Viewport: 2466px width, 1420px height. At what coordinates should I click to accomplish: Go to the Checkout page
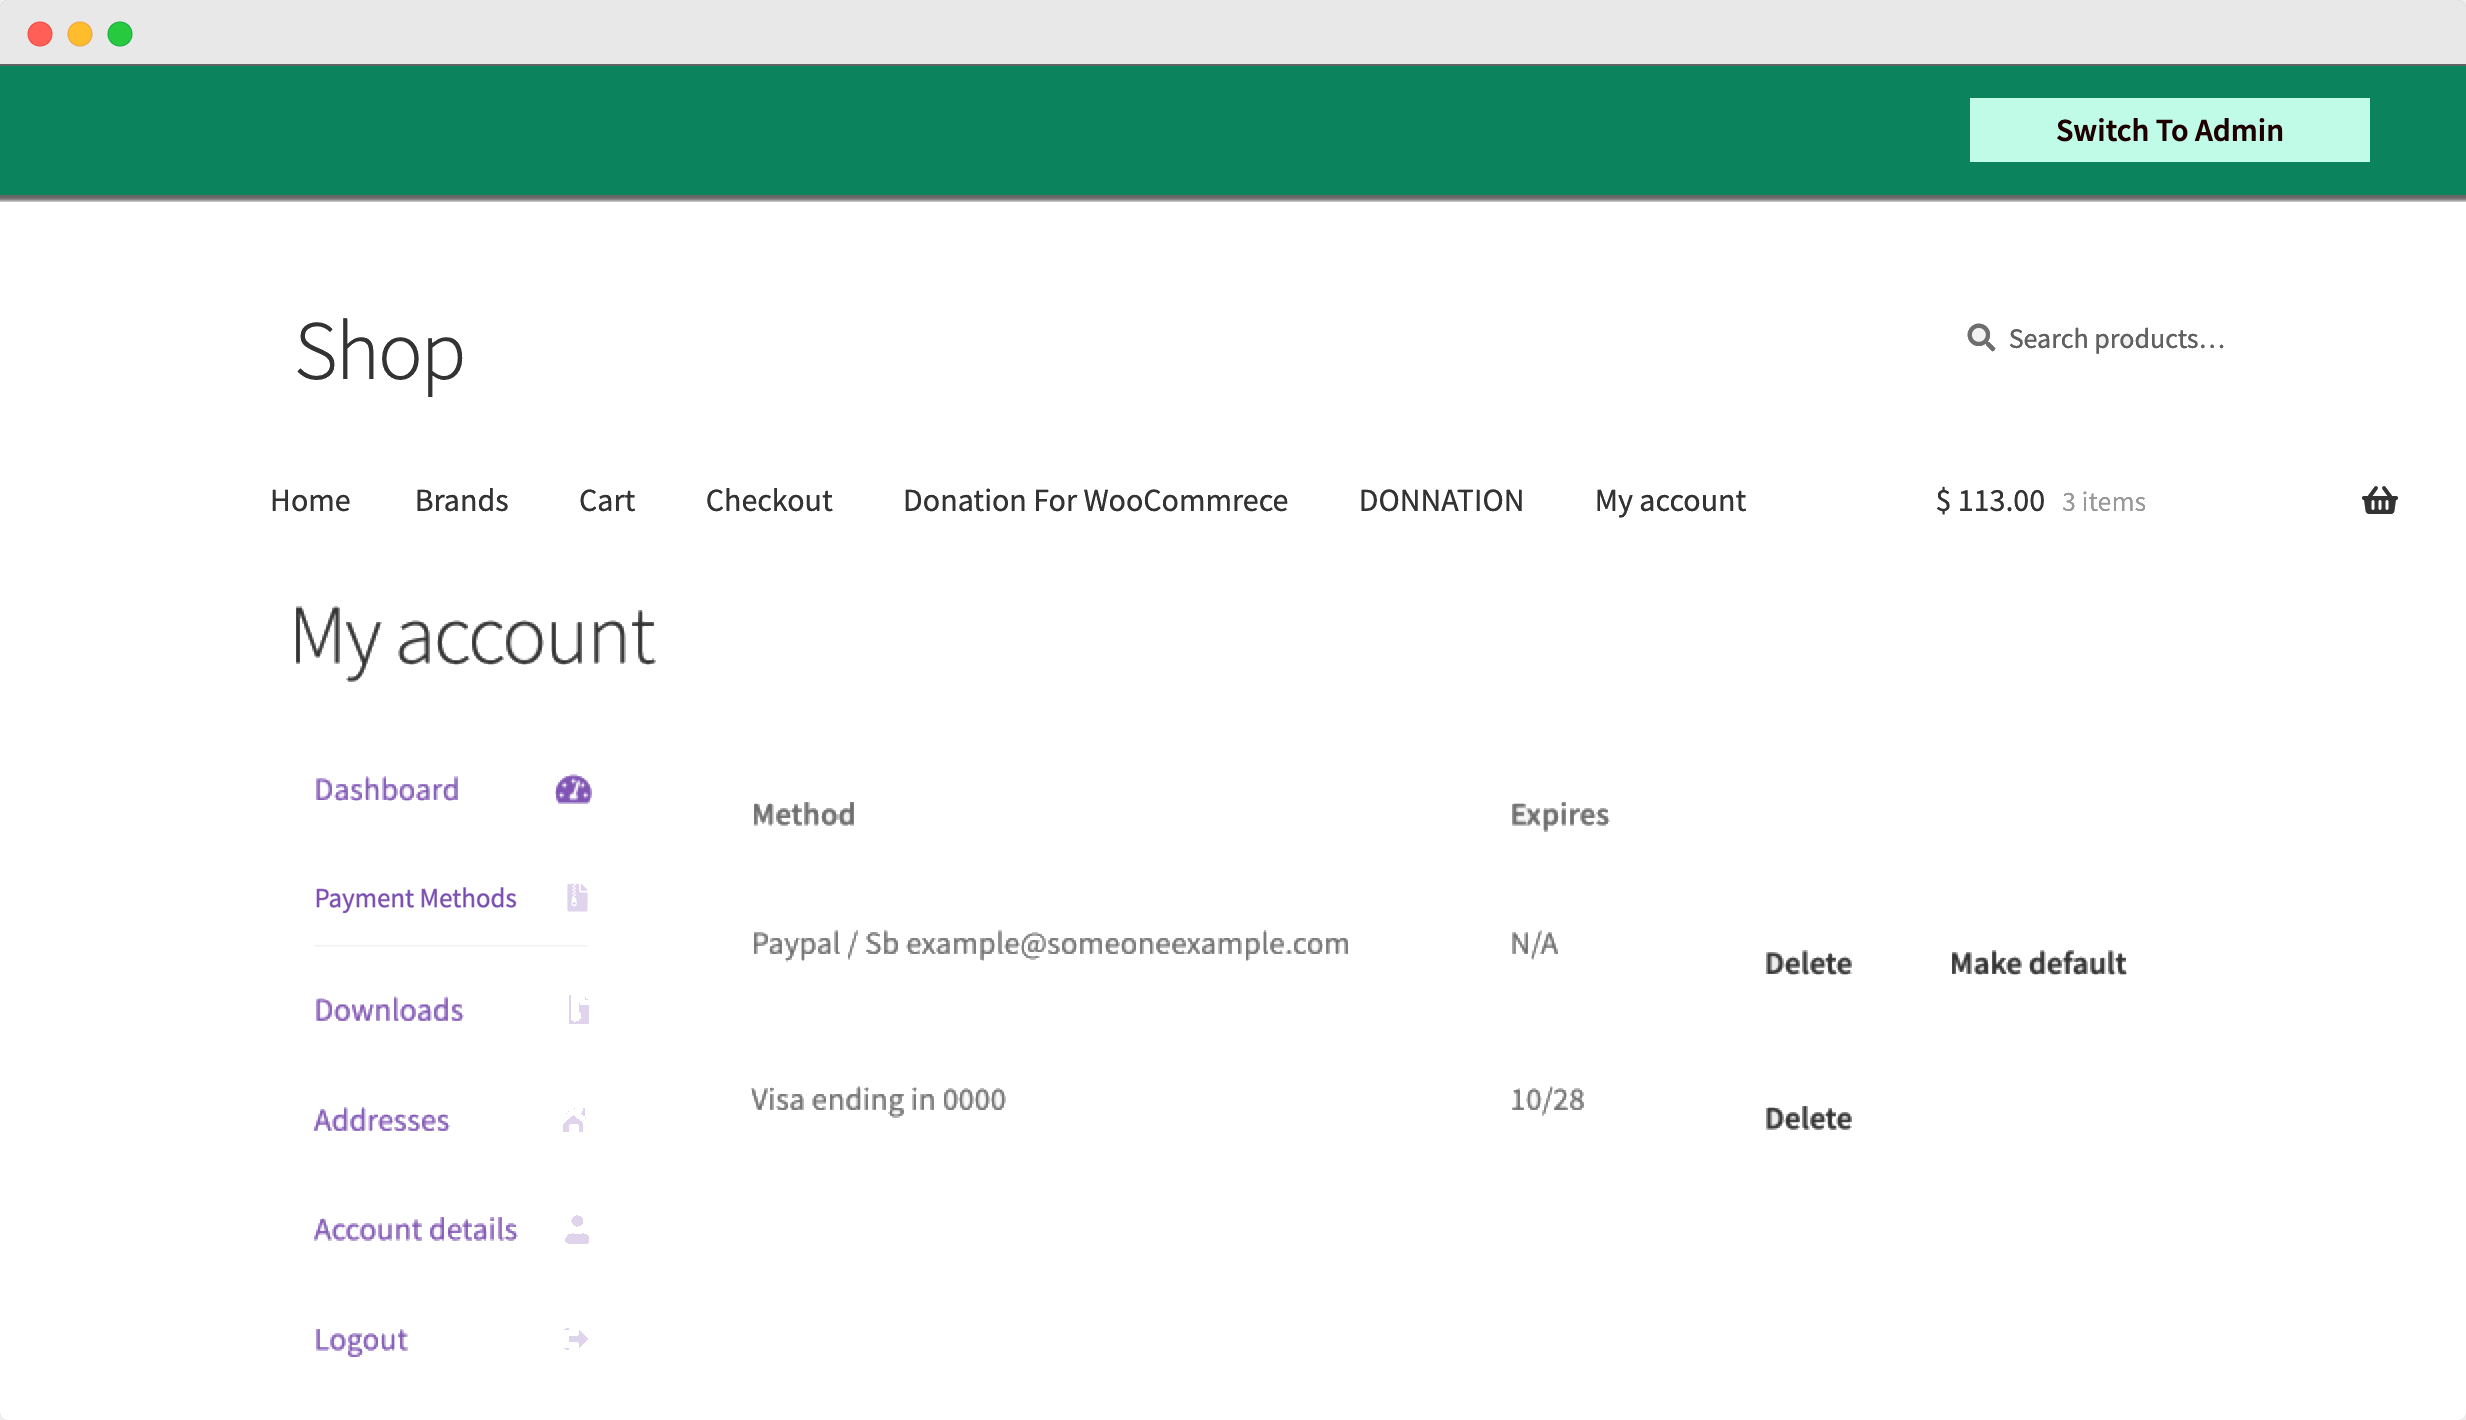click(768, 500)
